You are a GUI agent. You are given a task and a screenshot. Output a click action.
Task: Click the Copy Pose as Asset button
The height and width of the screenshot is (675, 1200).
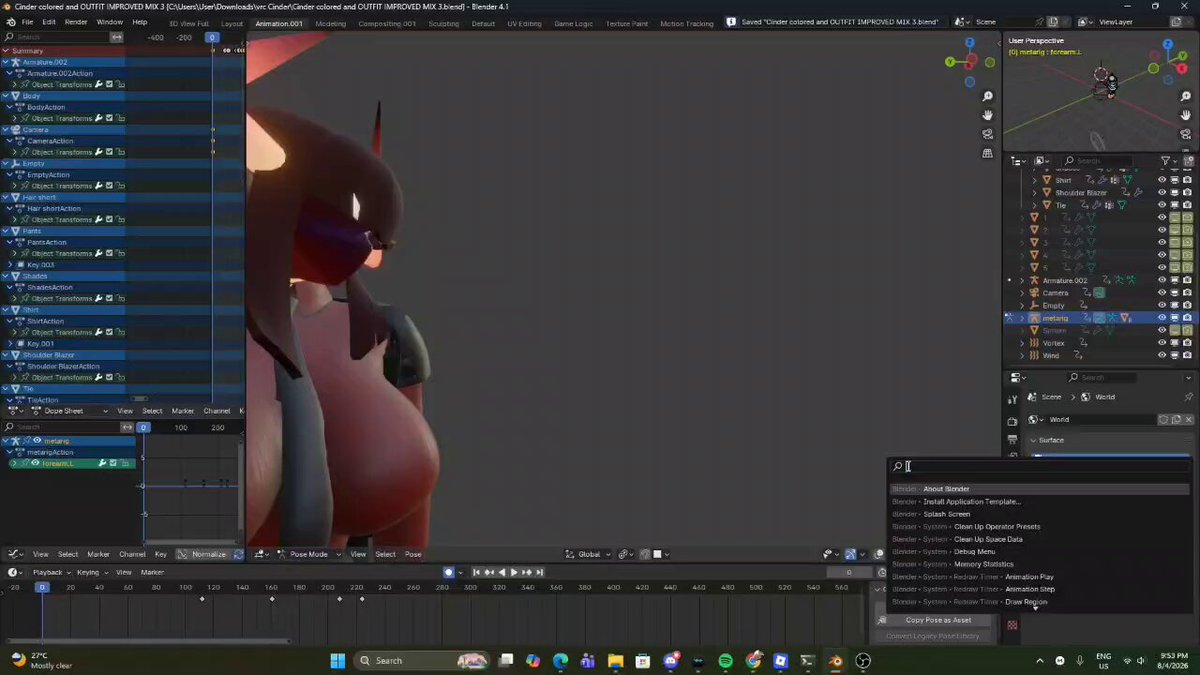click(x=938, y=620)
